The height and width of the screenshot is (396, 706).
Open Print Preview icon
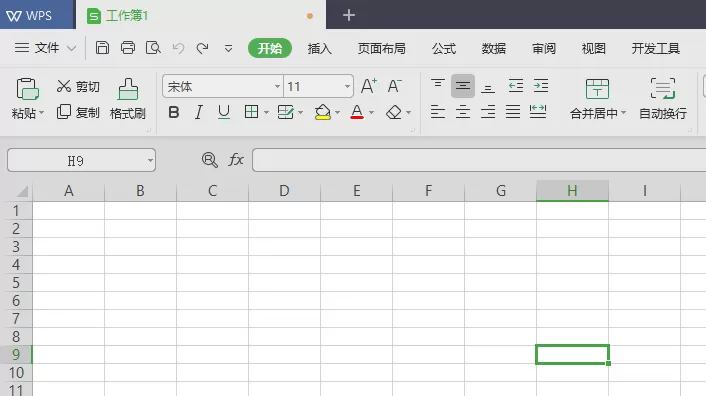[x=153, y=48]
